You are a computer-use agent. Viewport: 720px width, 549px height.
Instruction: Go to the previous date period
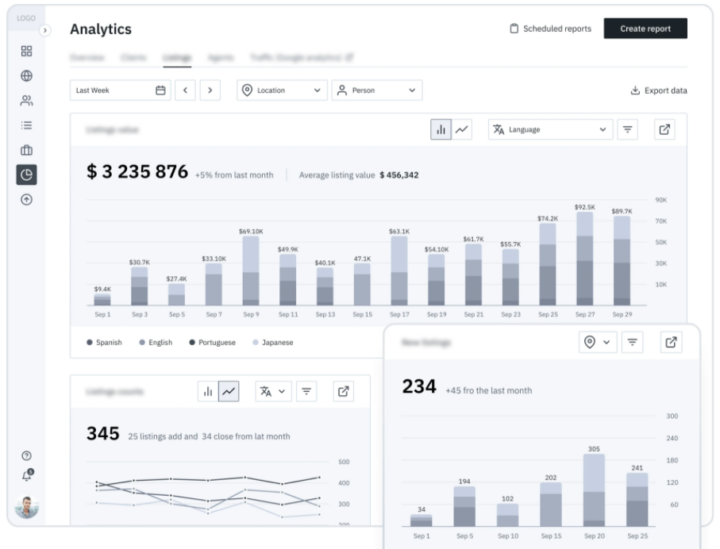[x=185, y=90]
